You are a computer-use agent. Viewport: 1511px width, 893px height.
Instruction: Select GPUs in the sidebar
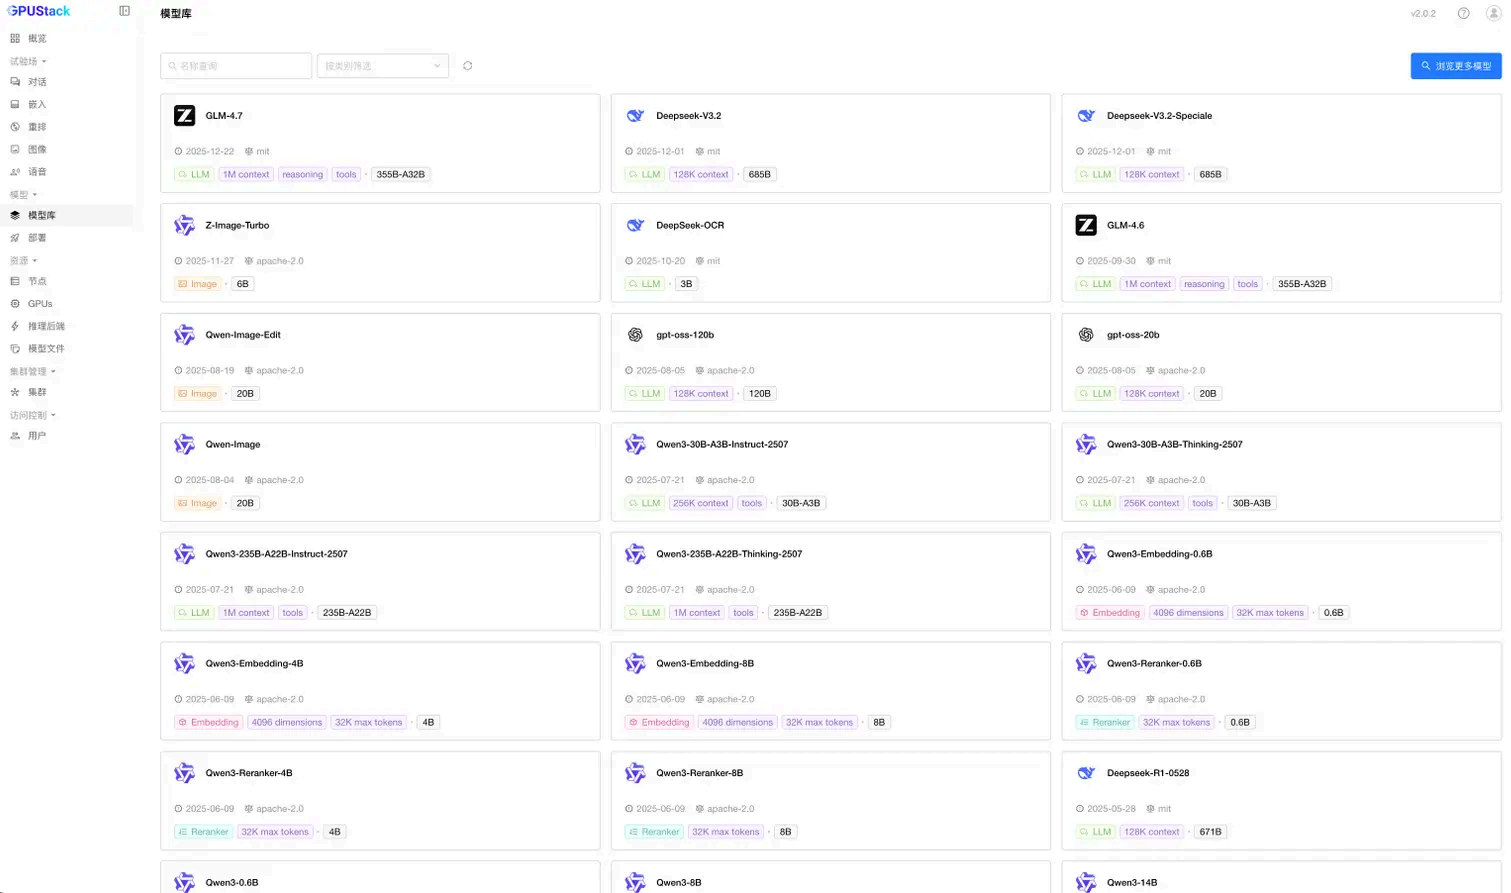coord(68,304)
